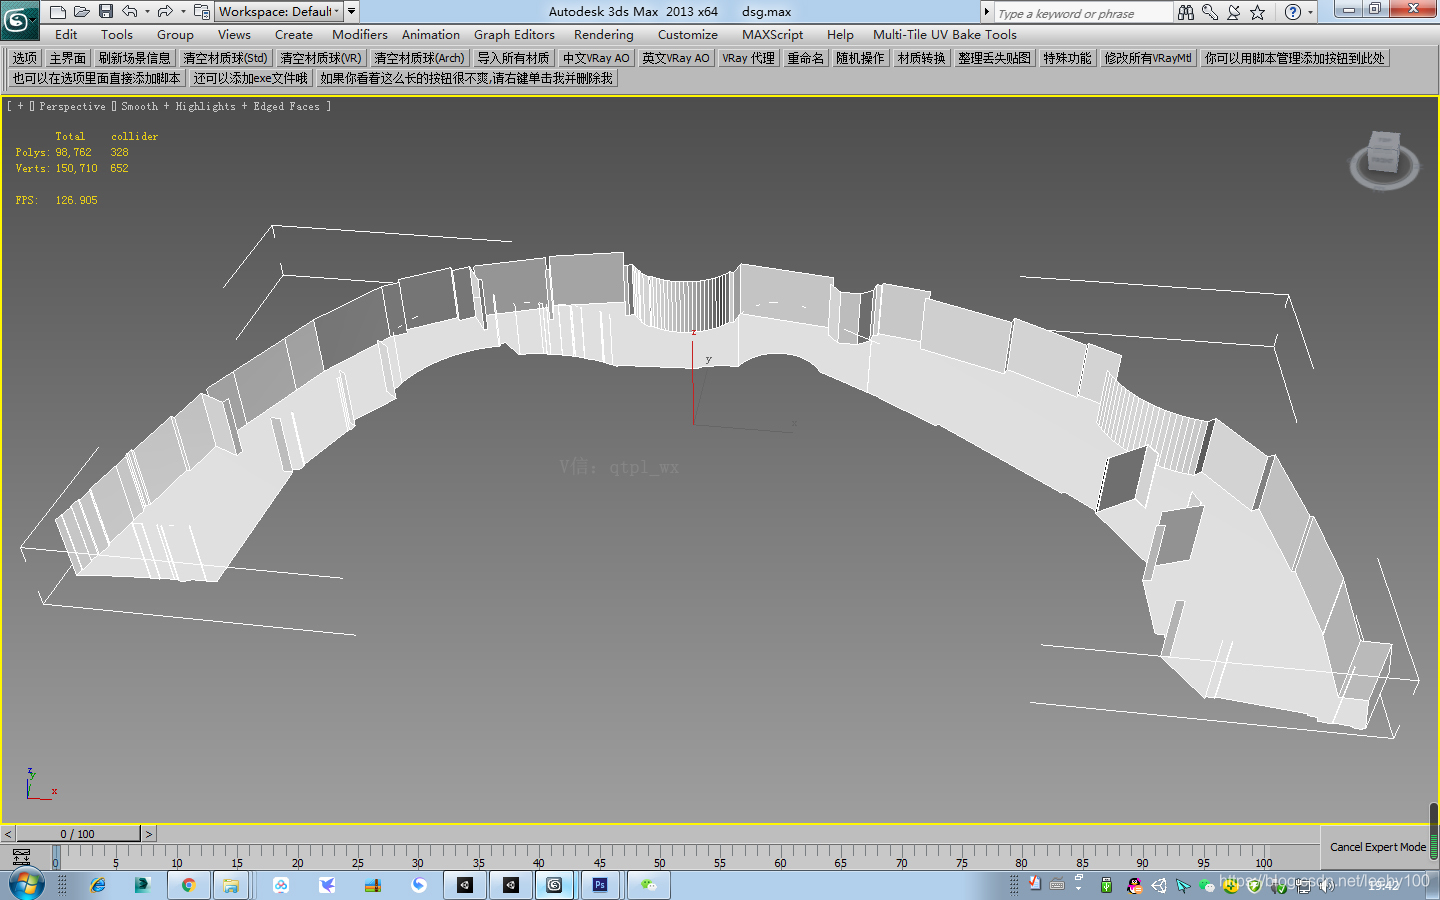Image resolution: width=1440 pixels, height=900 pixels.
Task: Expand the help dropdown arrow
Action: point(1311,12)
